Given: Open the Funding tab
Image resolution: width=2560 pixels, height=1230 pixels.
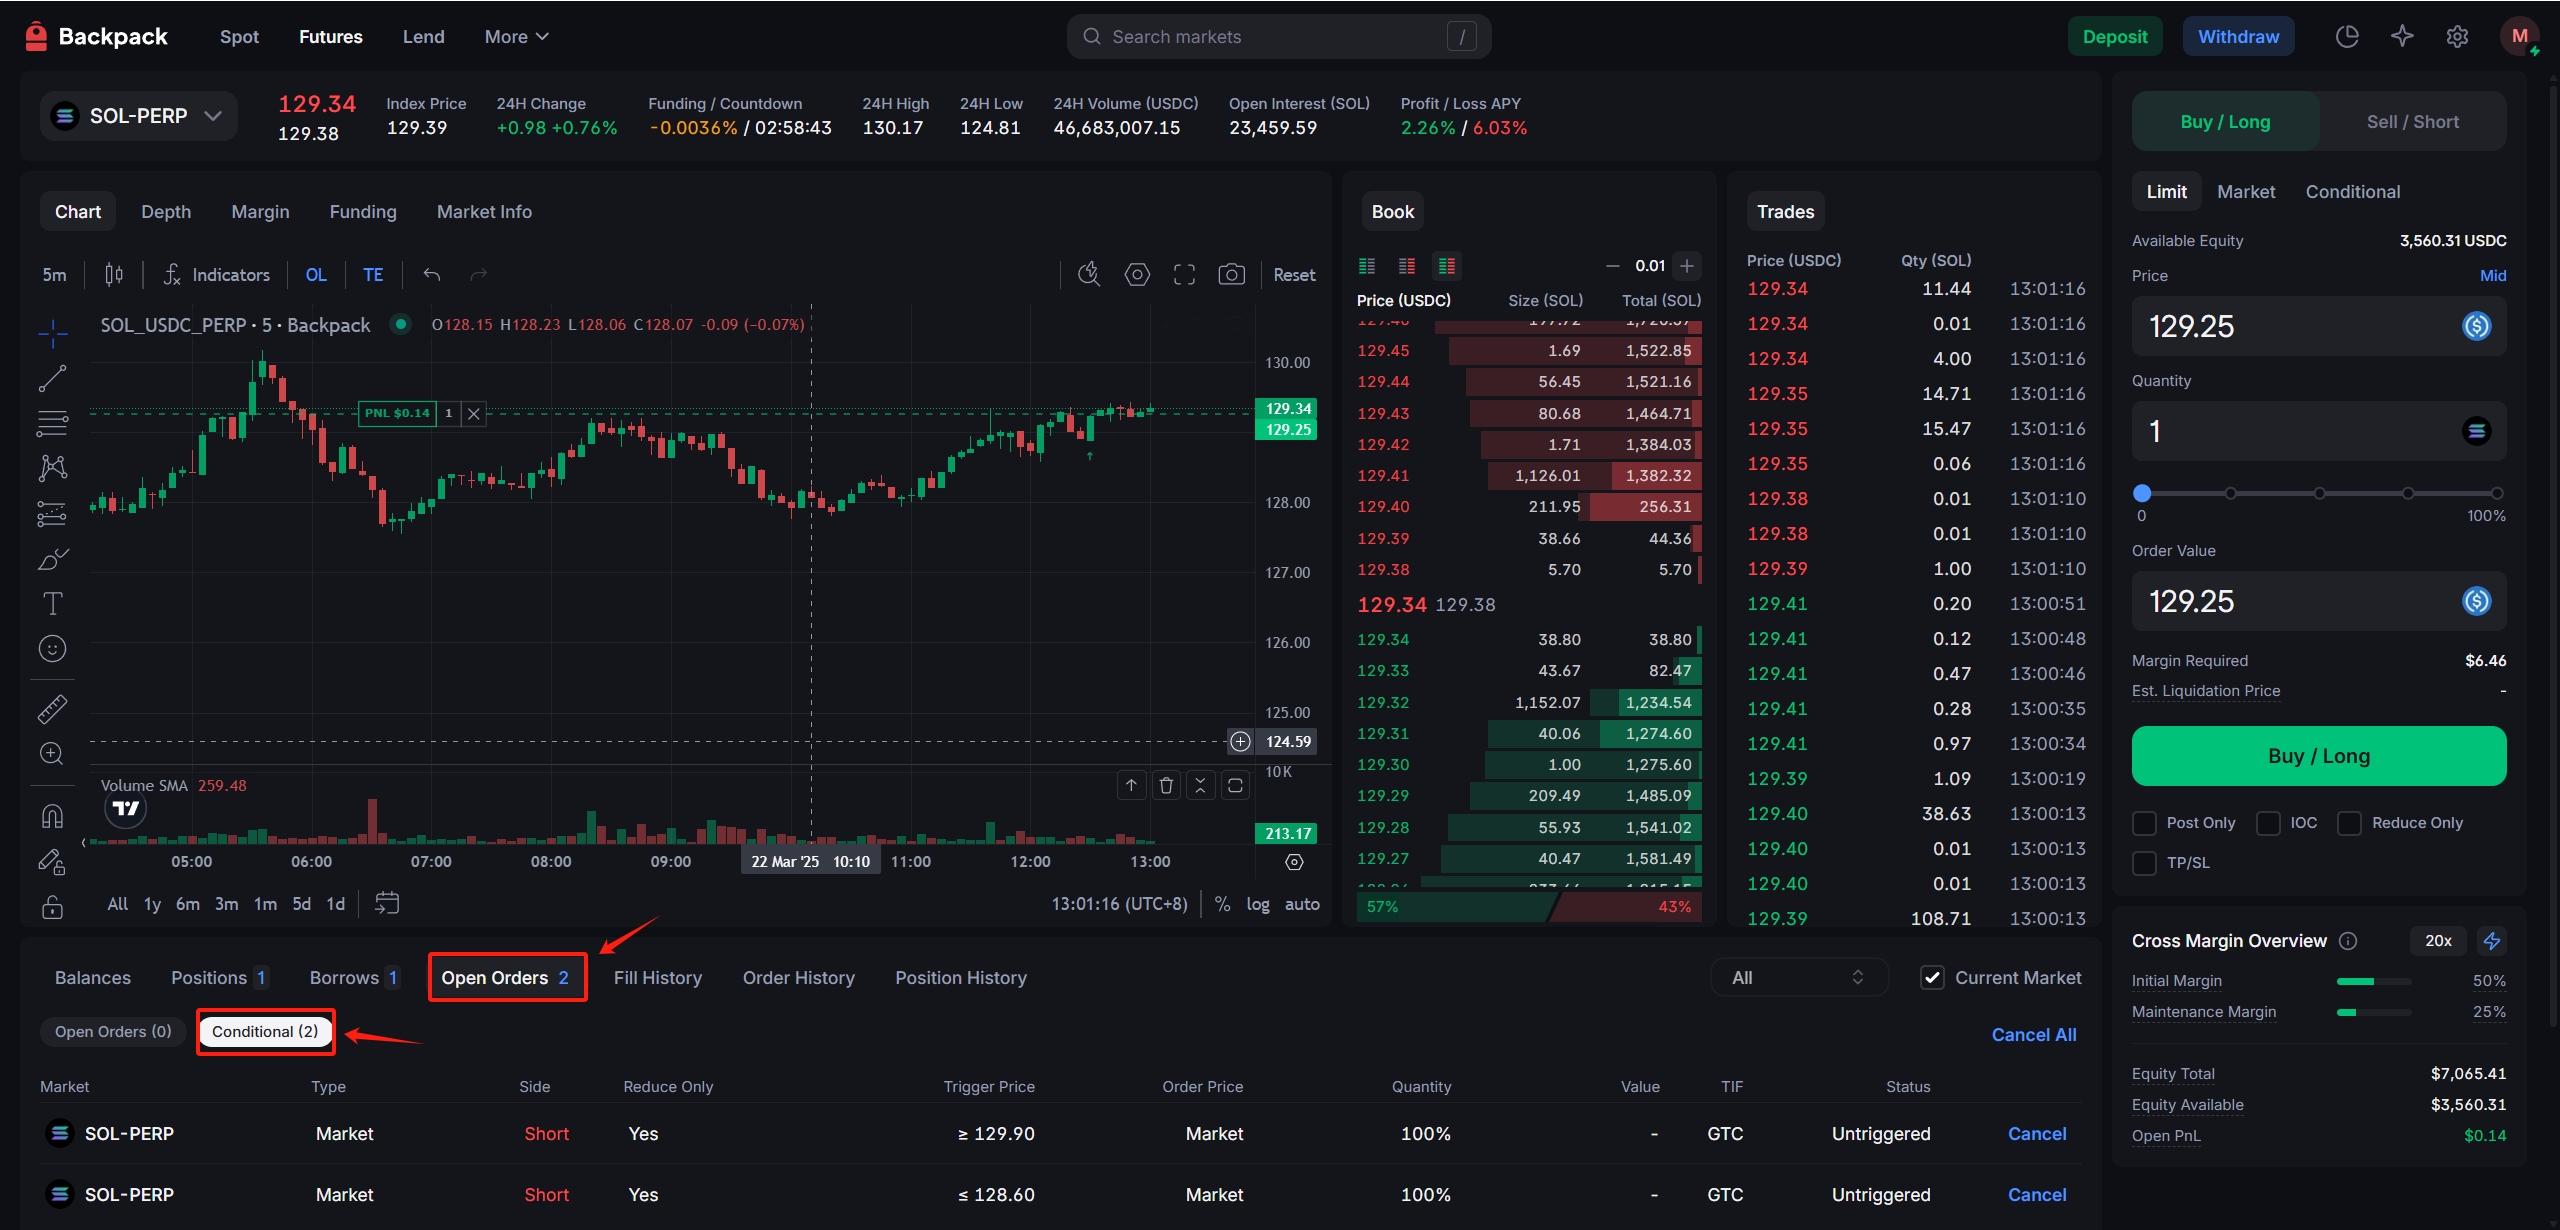Looking at the screenshot, I should 363,212.
